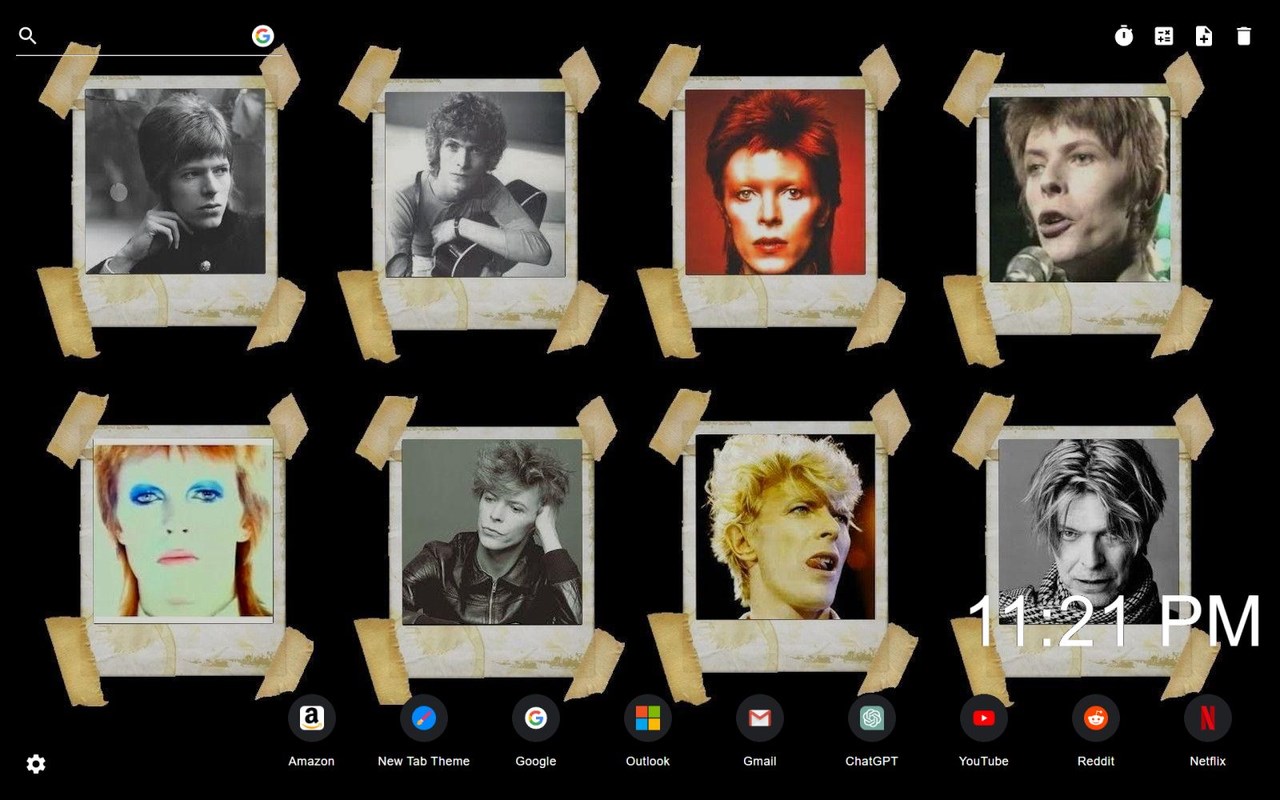Open the Amazon shortcut icon
Image resolution: width=1280 pixels, height=800 pixels.
click(312, 718)
